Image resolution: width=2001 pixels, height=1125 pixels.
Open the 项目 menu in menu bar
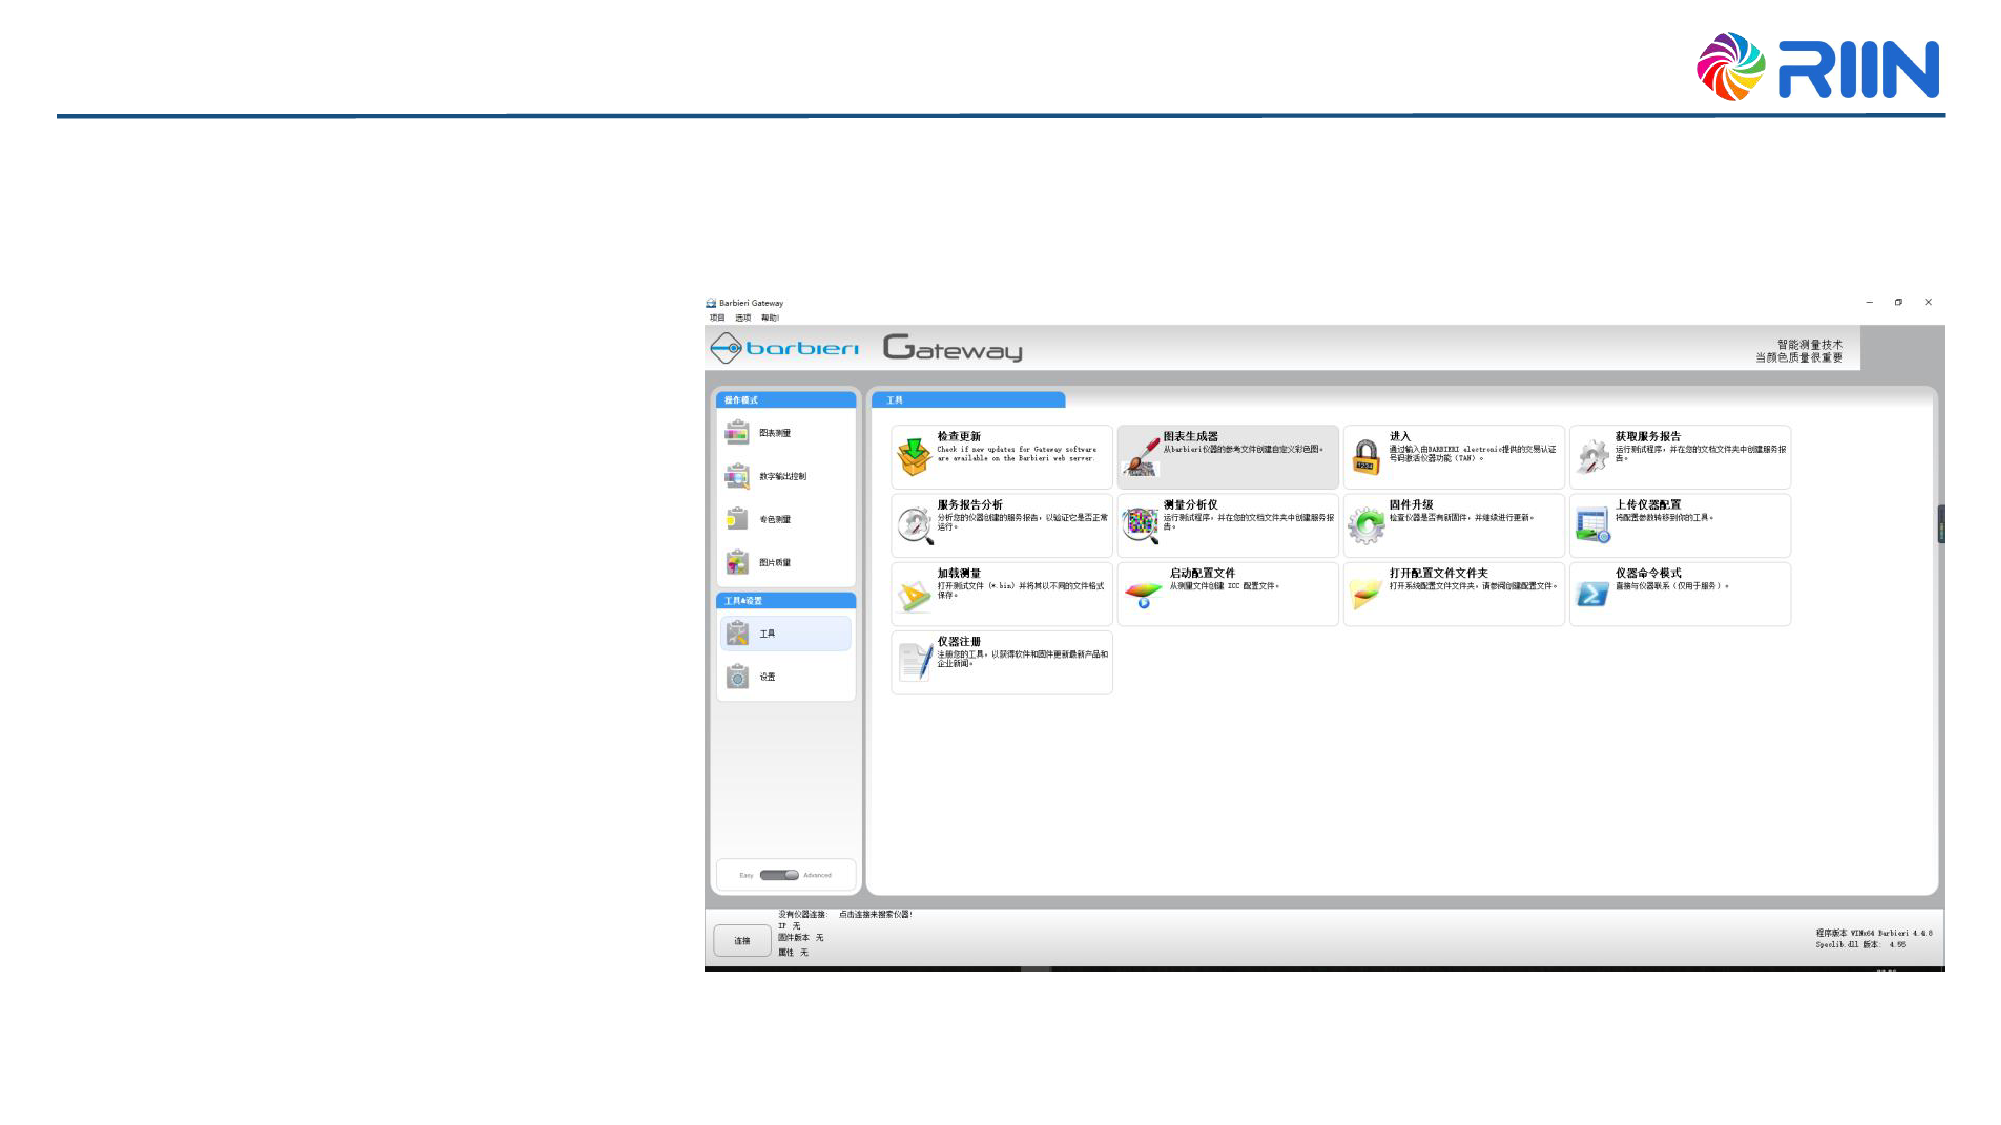coord(717,318)
